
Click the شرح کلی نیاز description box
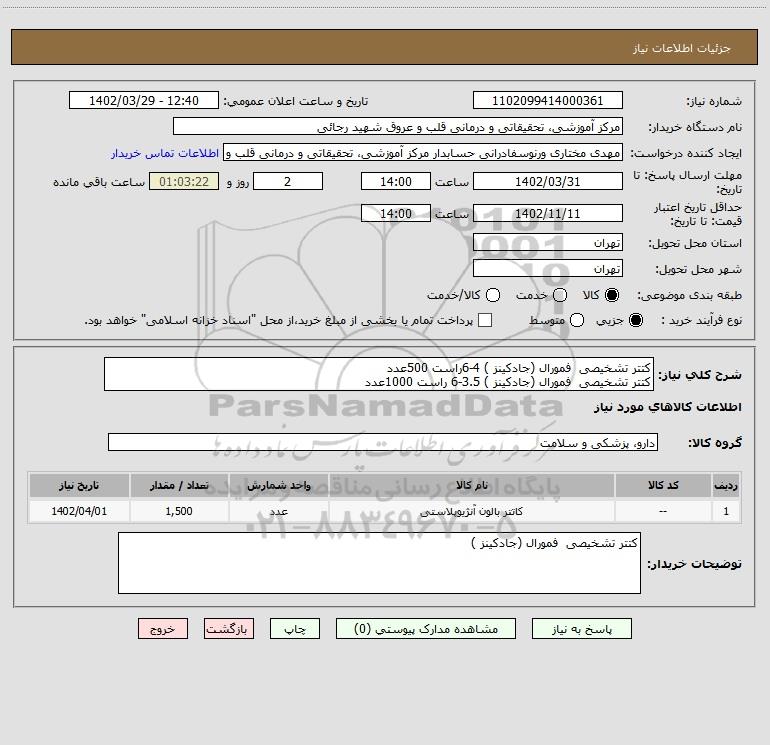pos(379,374)
